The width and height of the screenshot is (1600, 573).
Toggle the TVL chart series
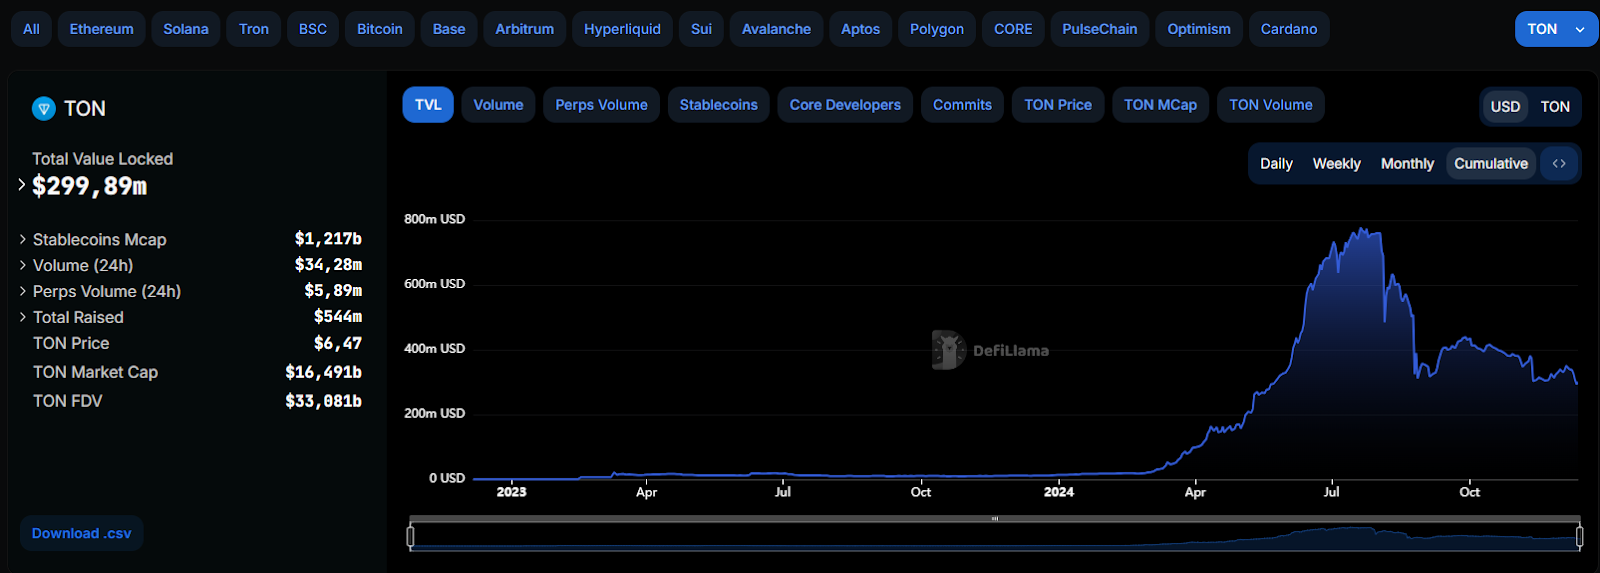coord(428,105)
